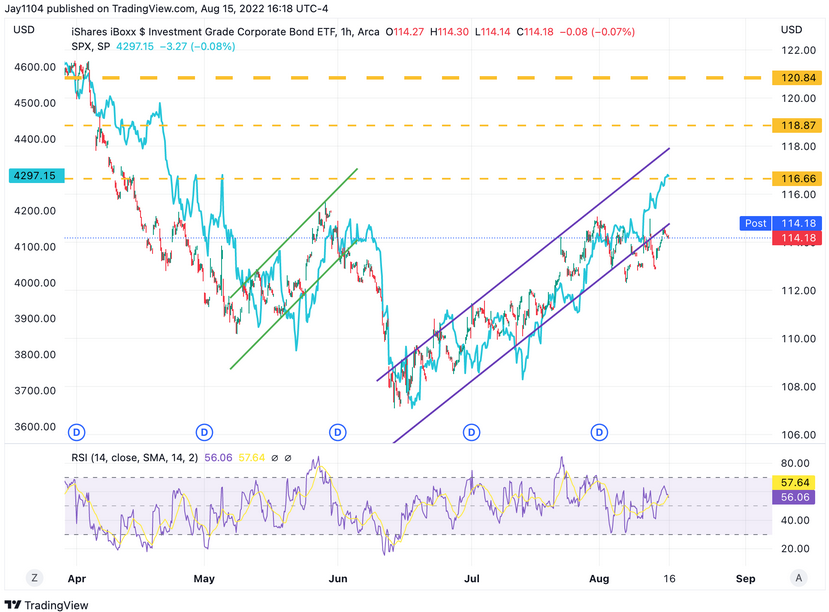This screenshot has height=612, width=829.
Task: Click the A auto-scale button at bottom-right
Action: pyautogui.click(x=798, y=578)
